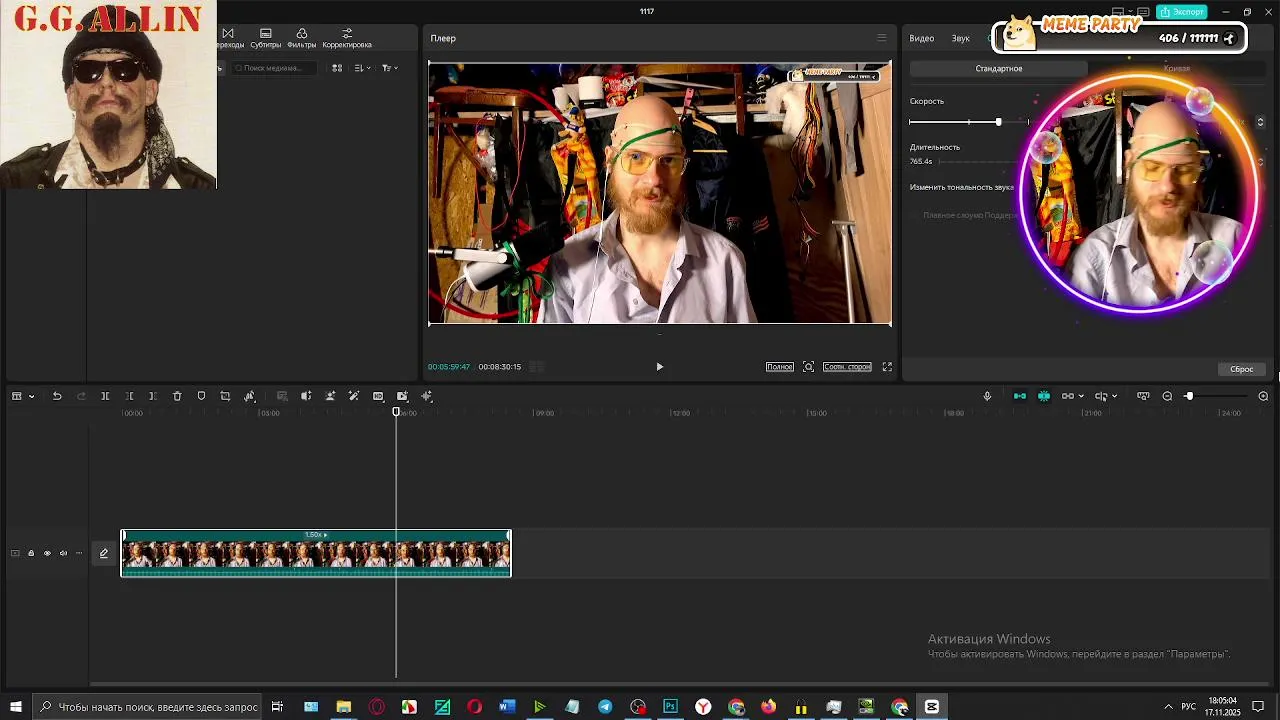
Task: Mute the track with speaker icon
Action: [63, 553]
